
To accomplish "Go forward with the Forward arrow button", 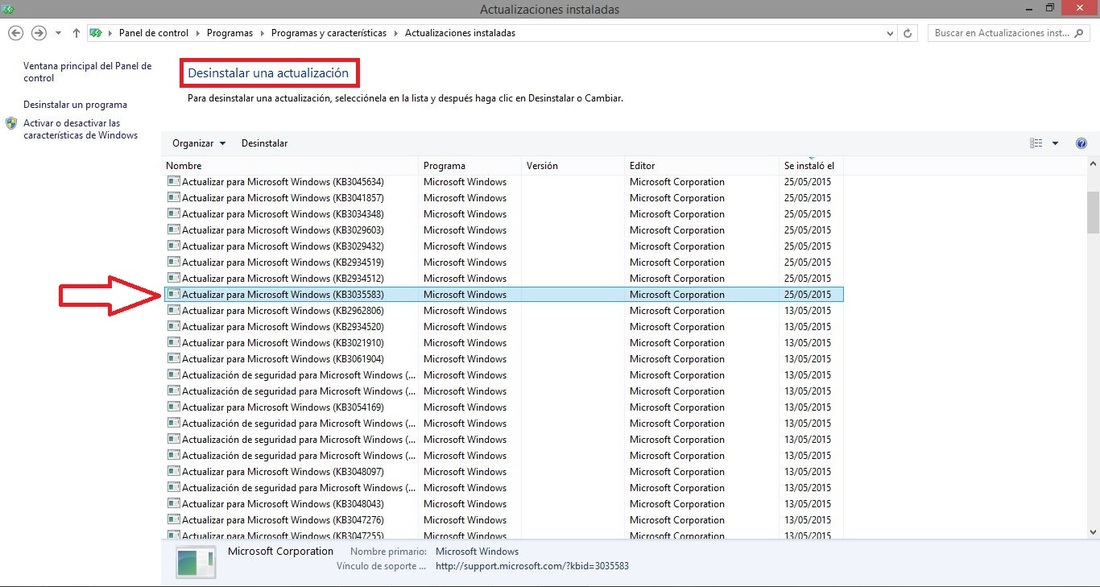I will (x=39, y=33).
